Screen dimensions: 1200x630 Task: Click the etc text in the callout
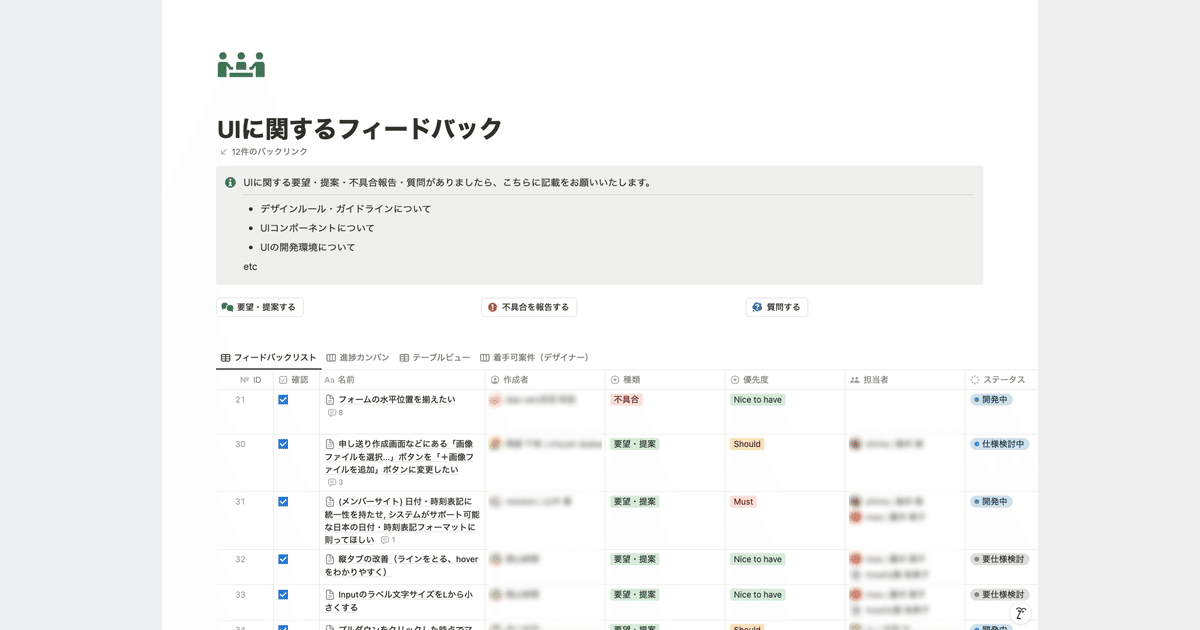click(250, 267)
